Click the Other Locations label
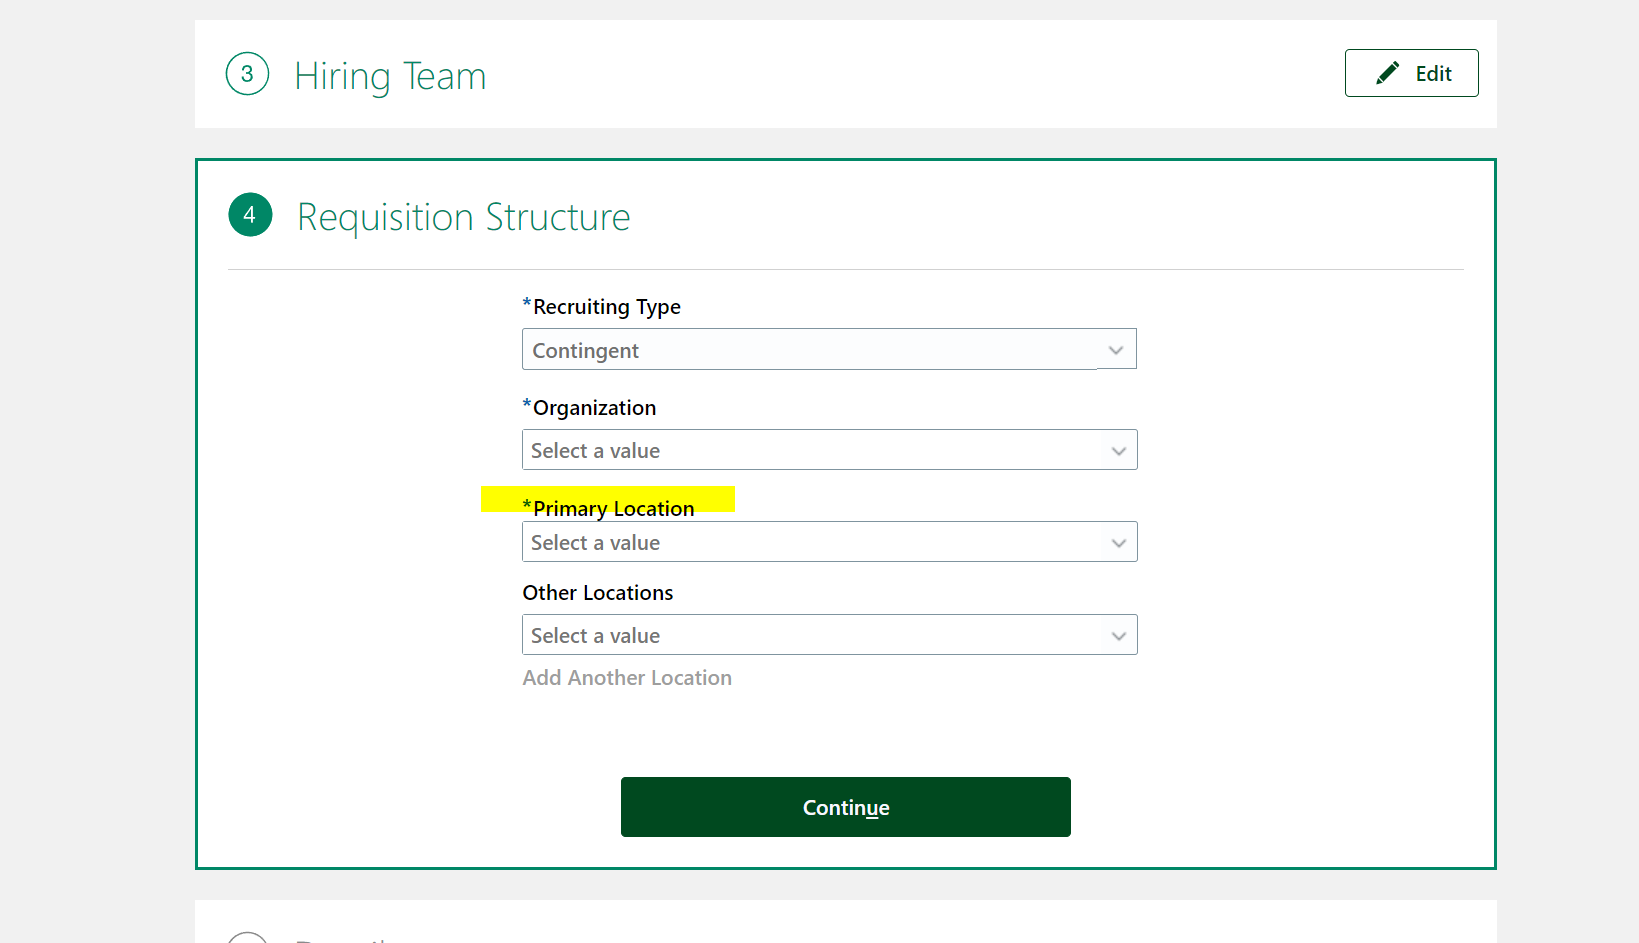1639x943 pixels. [x=597, y=592]
